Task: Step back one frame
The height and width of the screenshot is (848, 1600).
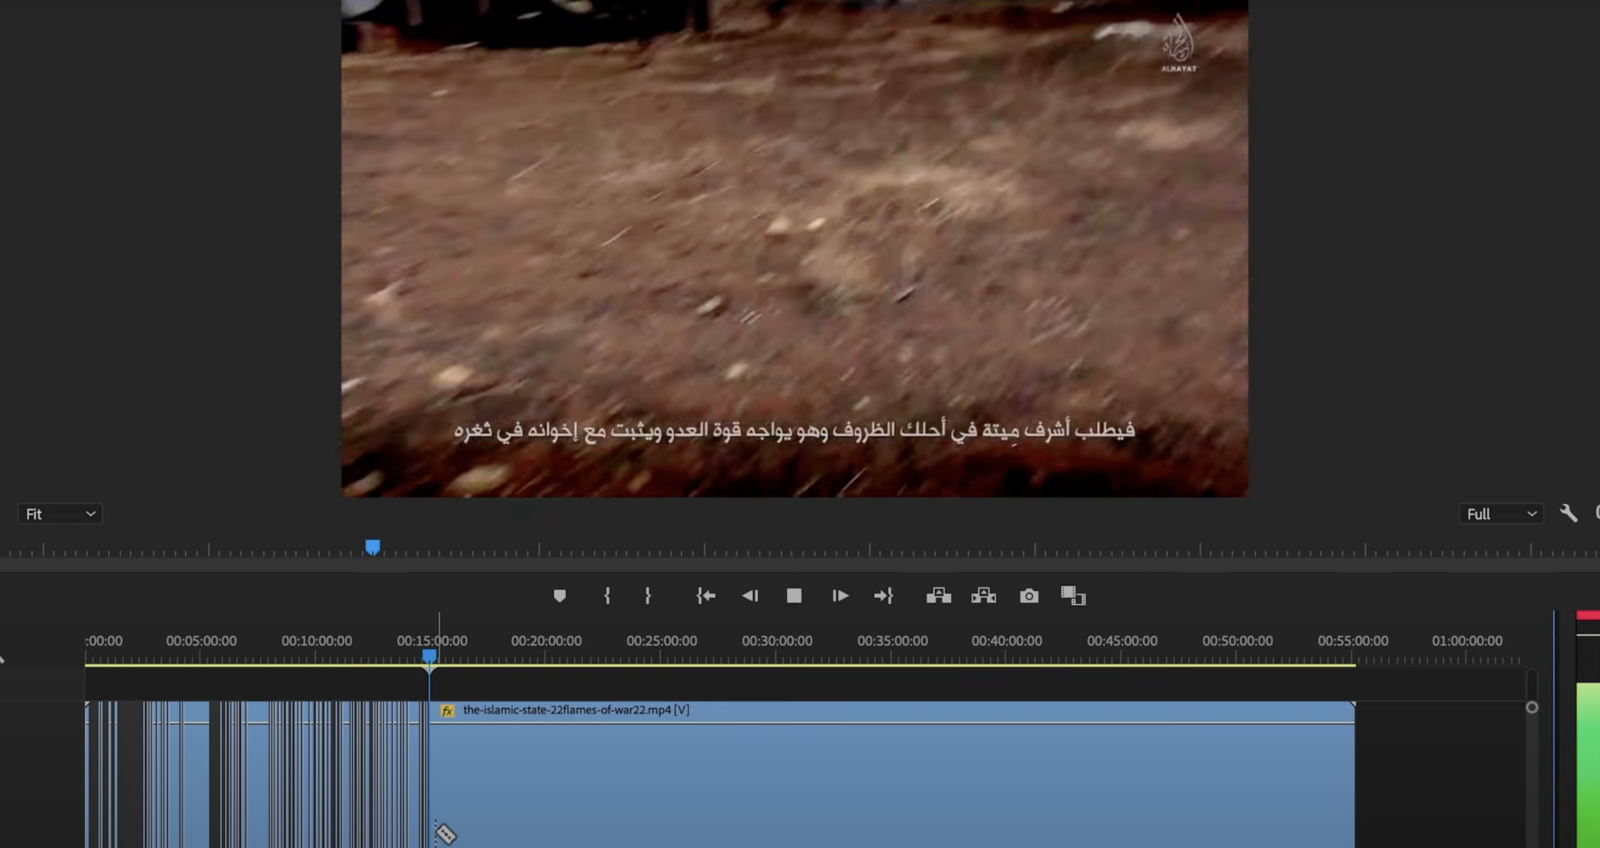Action: [750, 596]
